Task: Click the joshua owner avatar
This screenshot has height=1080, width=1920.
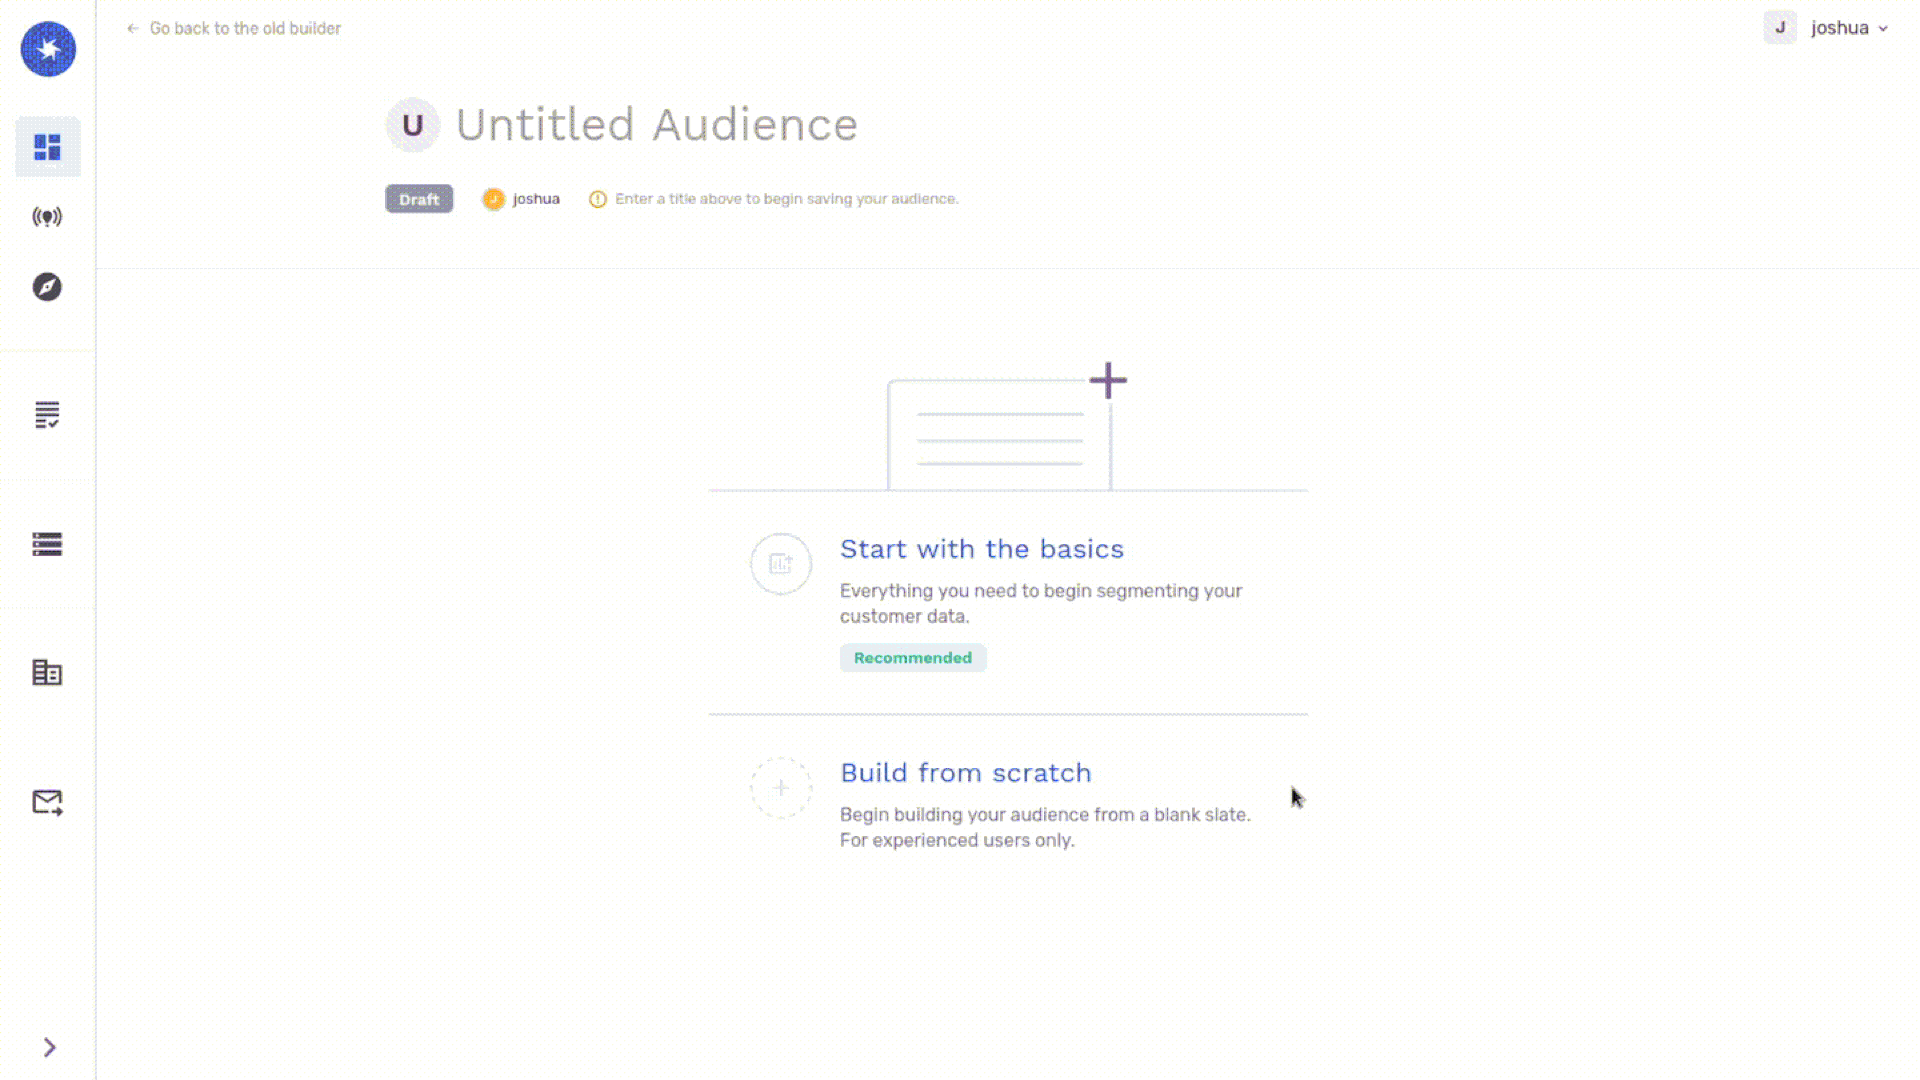Action: click(493, 199)
